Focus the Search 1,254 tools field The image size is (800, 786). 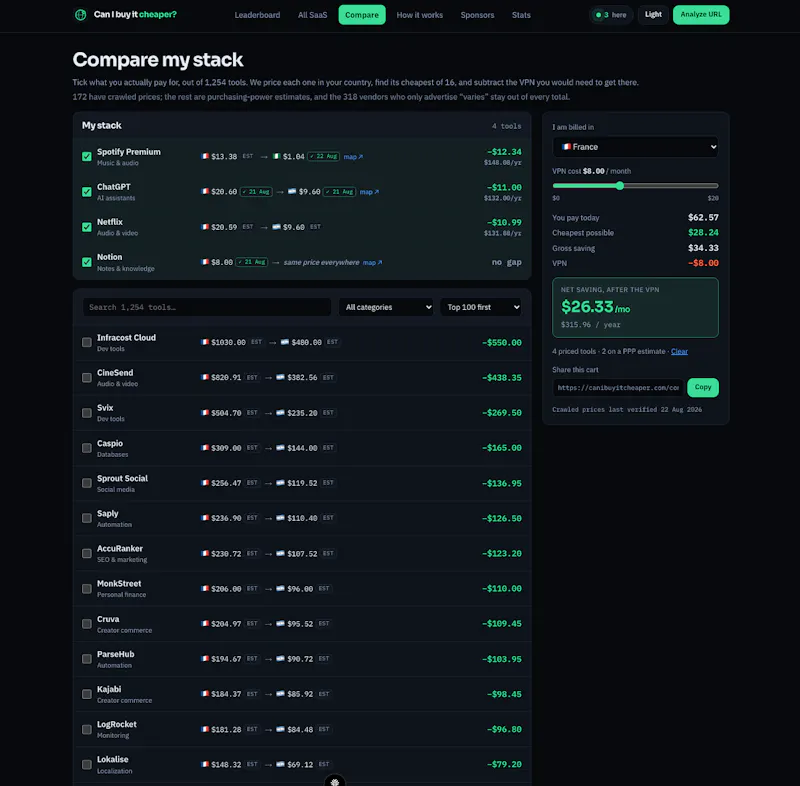[x=207, y=307]
